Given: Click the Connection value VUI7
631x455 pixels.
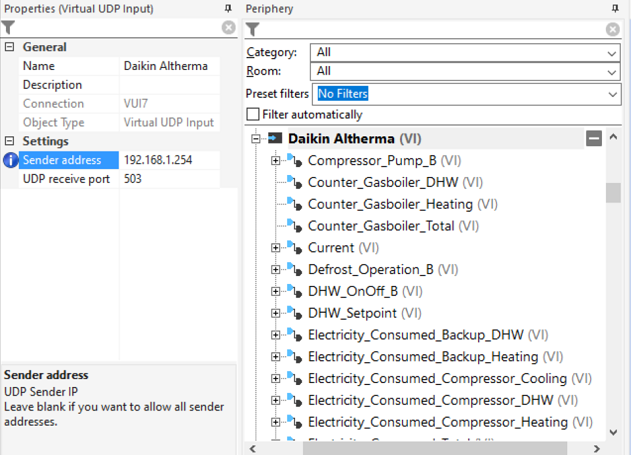Looking at the screenshot, I should [x=169, y=104].
